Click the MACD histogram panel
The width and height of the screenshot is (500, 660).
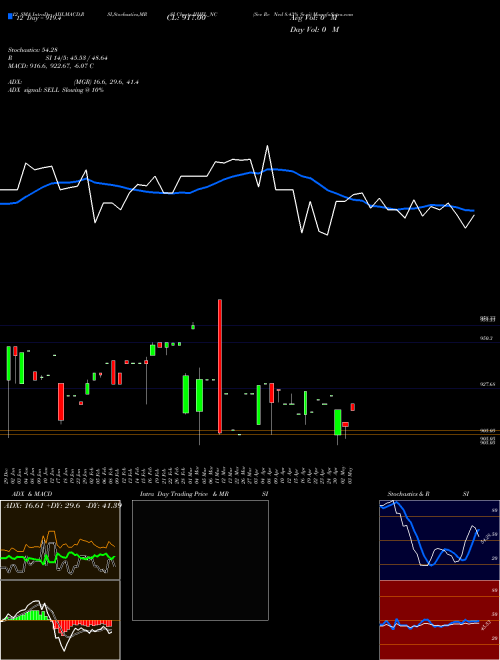point(60,620)
